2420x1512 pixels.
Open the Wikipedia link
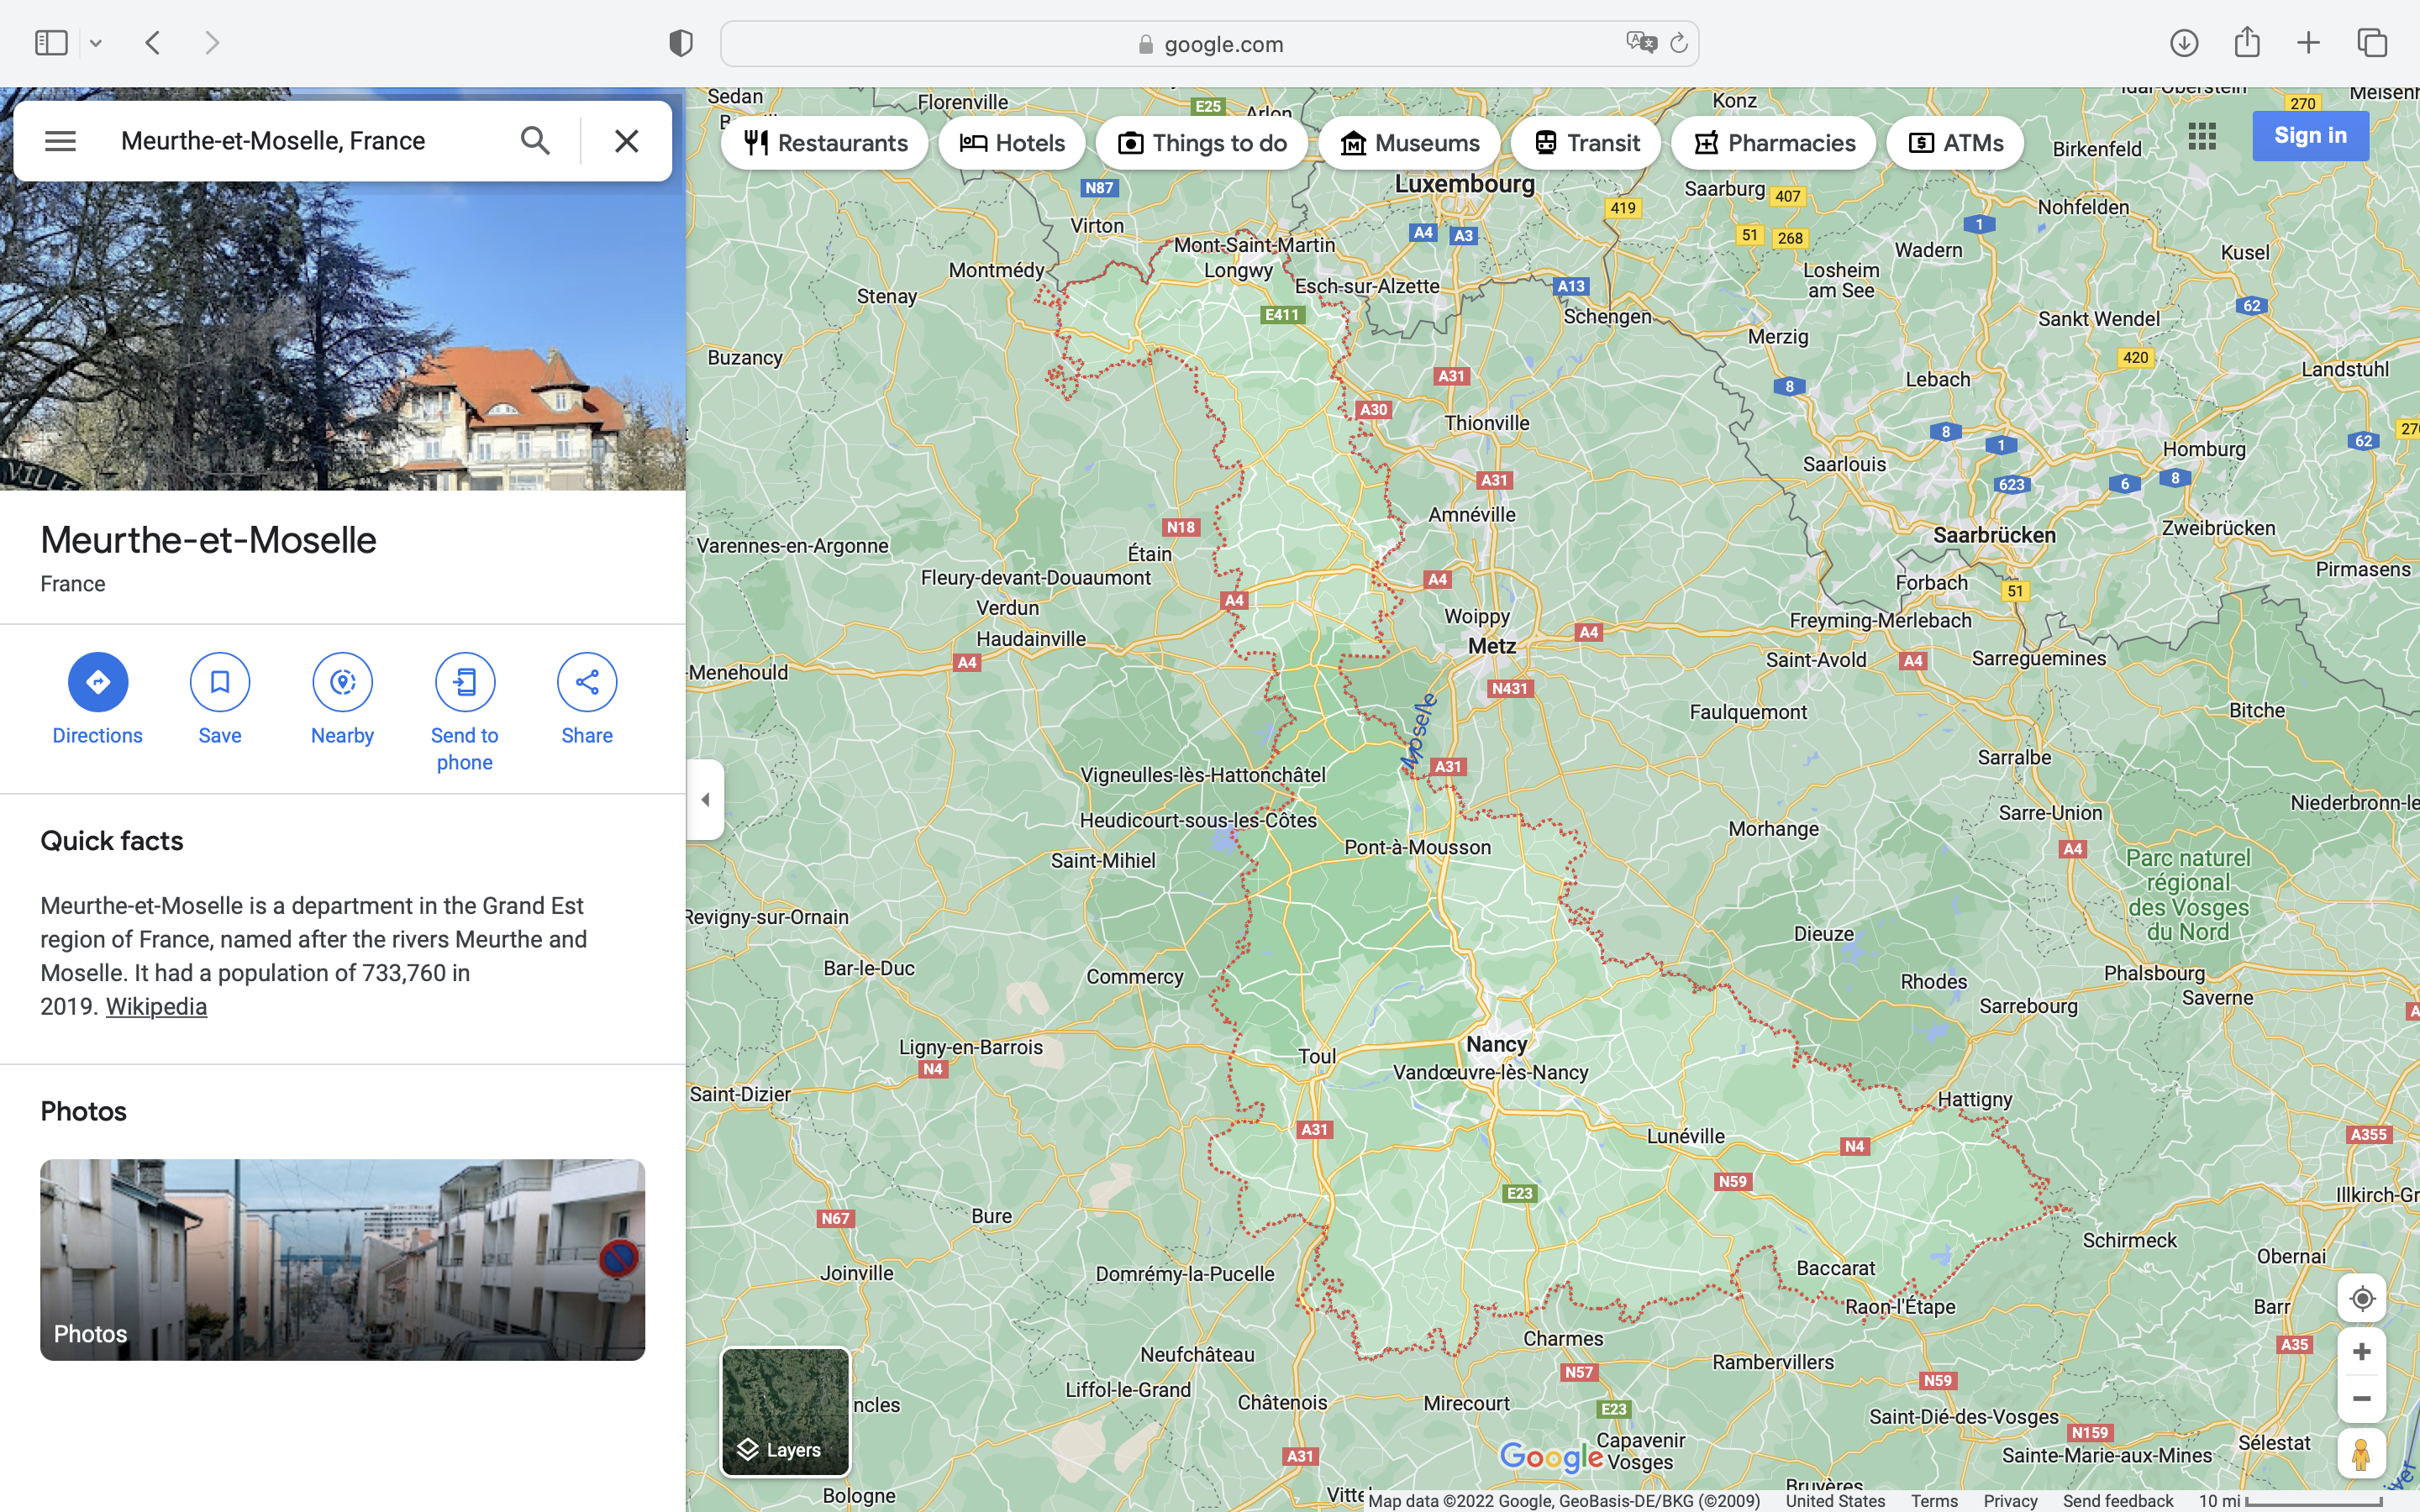pyautogui.click(x=156, y=1006)
